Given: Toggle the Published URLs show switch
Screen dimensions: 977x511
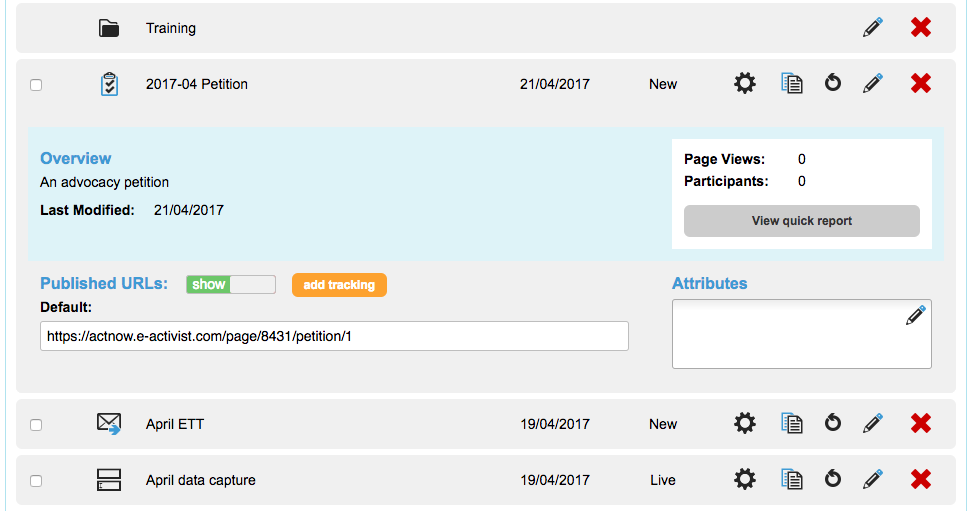Looking at the screenshot, I should (231, 285).
